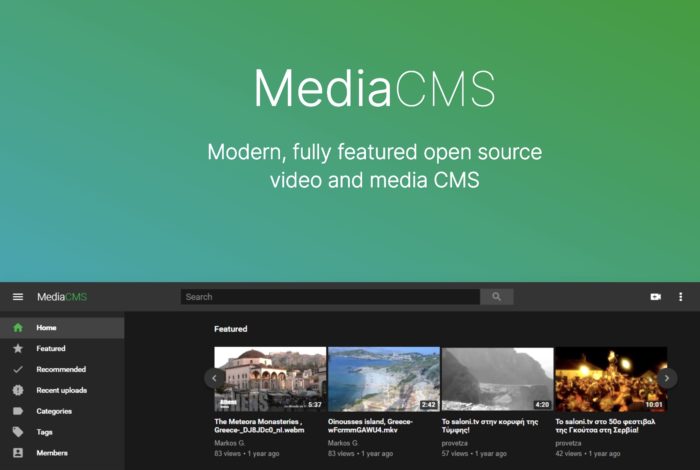The width and height of the screenshot is (700, 470).
Task: Open the Oinousses island video thumbnail
Action: pos(384,379)
